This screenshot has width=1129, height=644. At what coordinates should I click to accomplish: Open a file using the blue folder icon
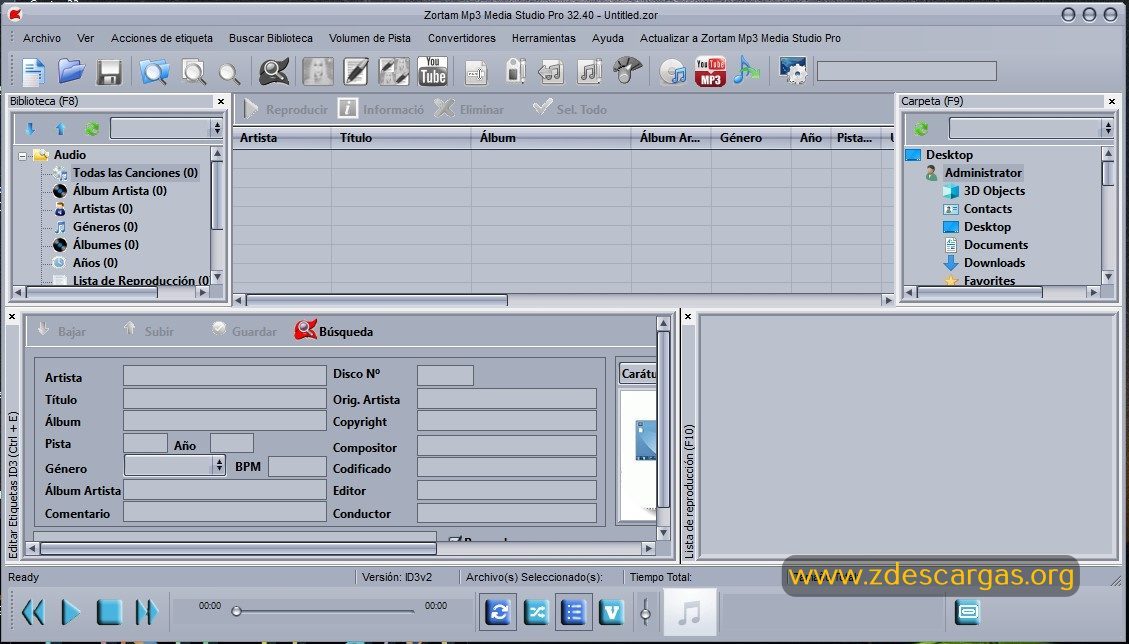[x=71, y=71]
